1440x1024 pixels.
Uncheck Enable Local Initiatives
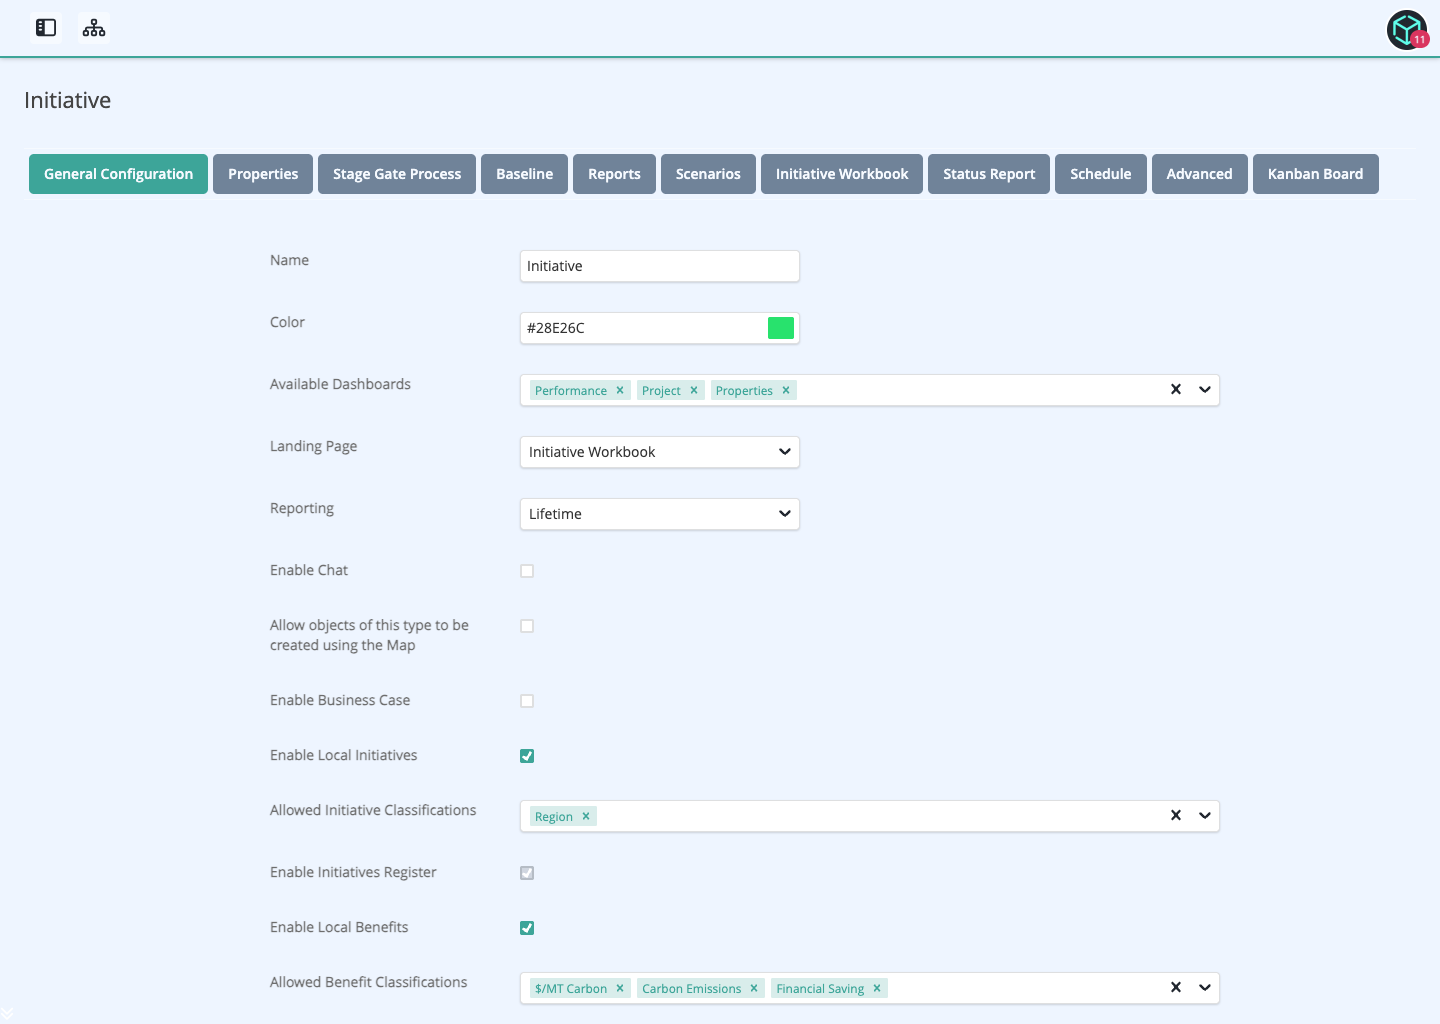tap(527, 756)
